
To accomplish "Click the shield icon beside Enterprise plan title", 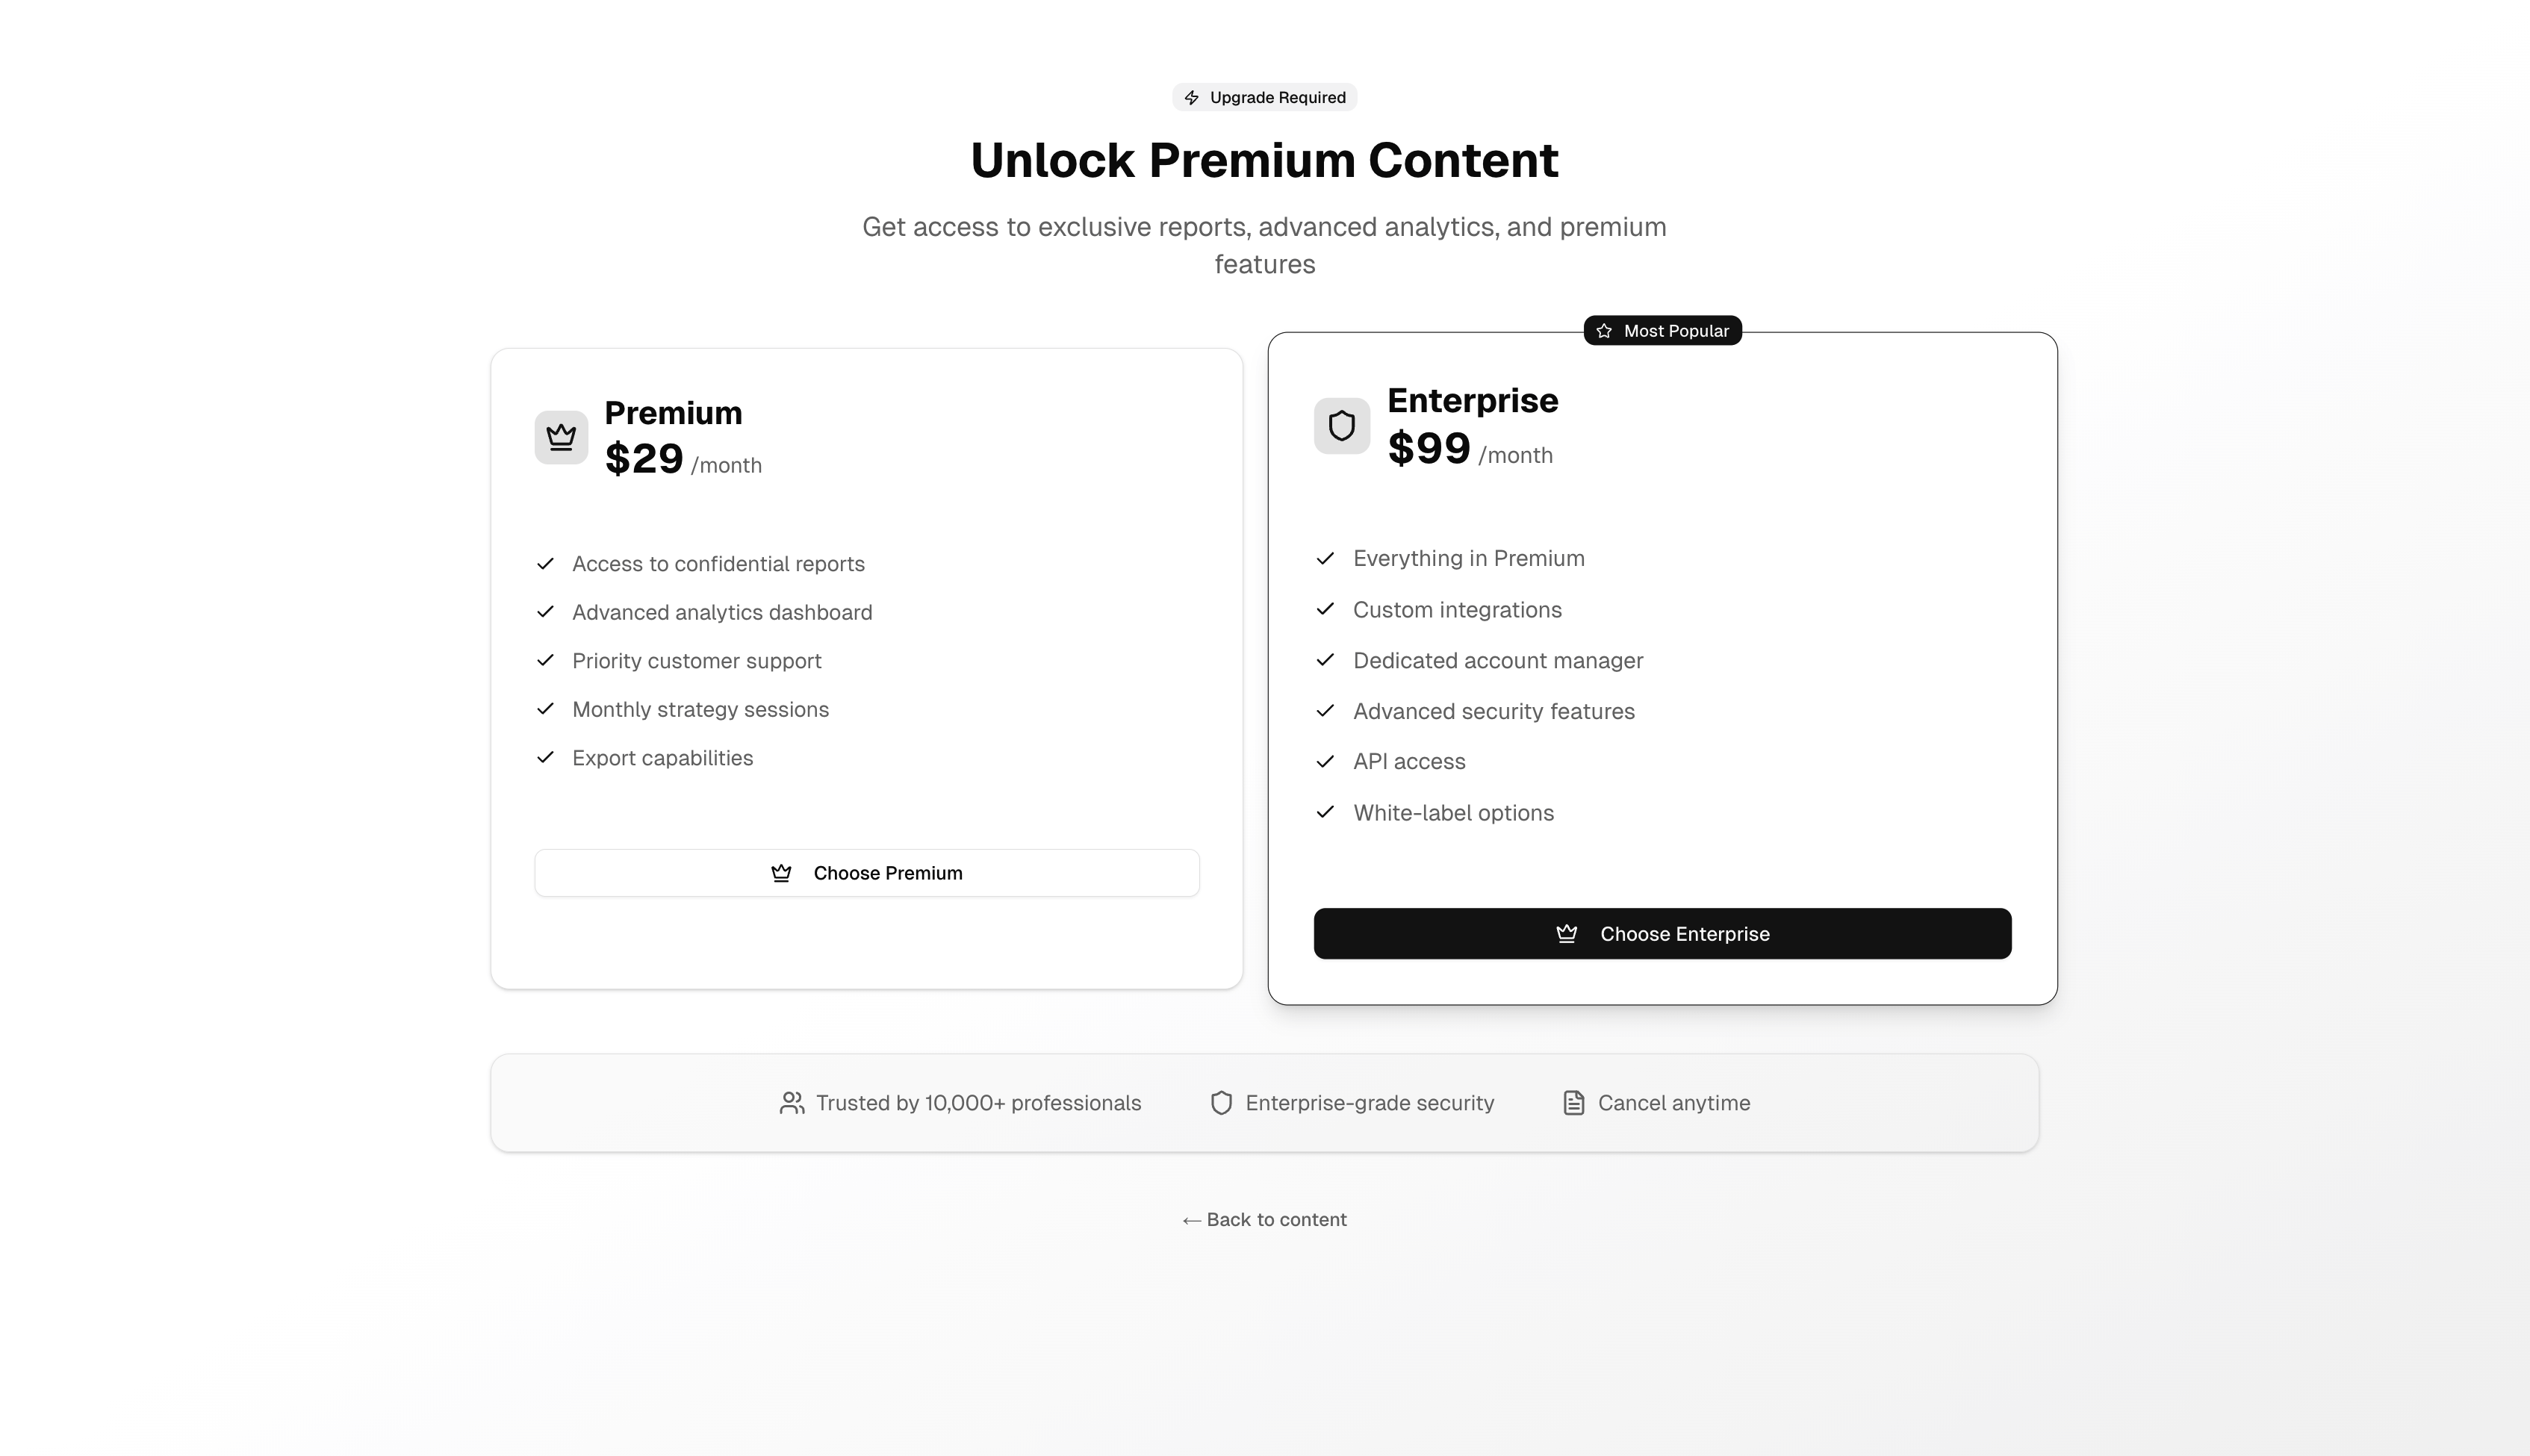I will coord(1342,426).
